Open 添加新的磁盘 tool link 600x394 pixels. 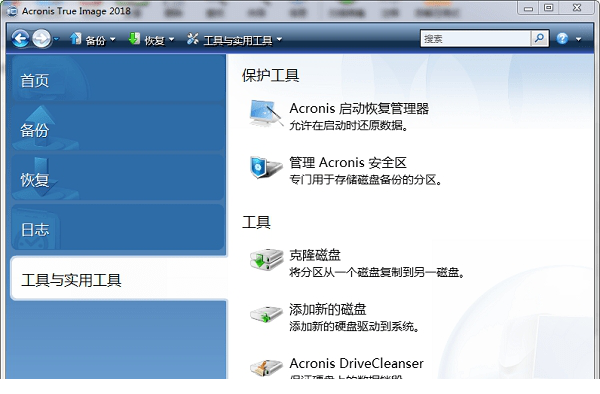[x=328, y=309]
